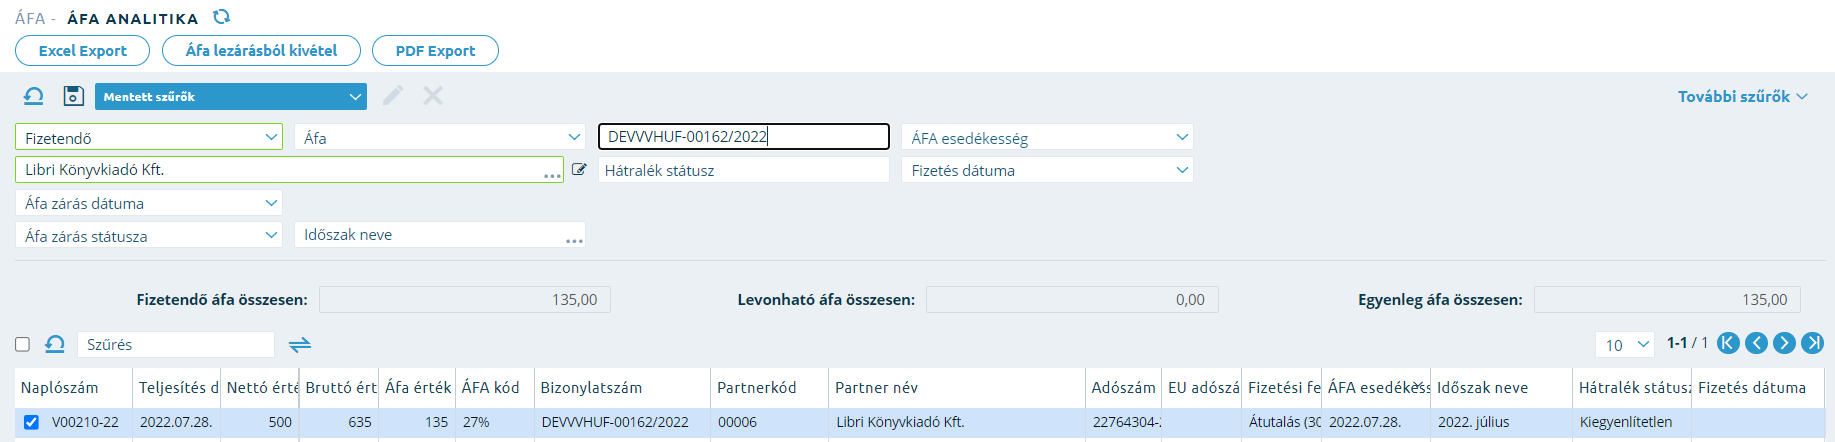Screen dimensions: 1835x442
Task: Refresh the ÁFA Analitika page icon
Action: click(x=221, y=17)
